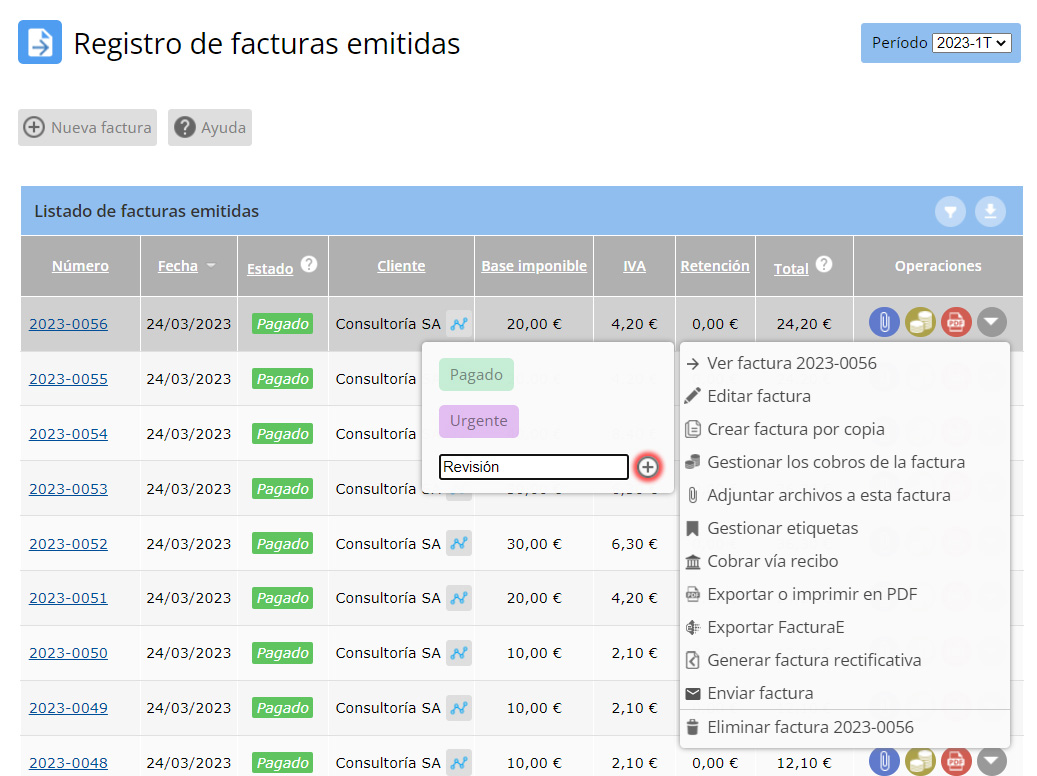This screenshot has width=1037, height=776.
Task: Open the Período 2023-1T dropdown
Action: pos(971,43)
